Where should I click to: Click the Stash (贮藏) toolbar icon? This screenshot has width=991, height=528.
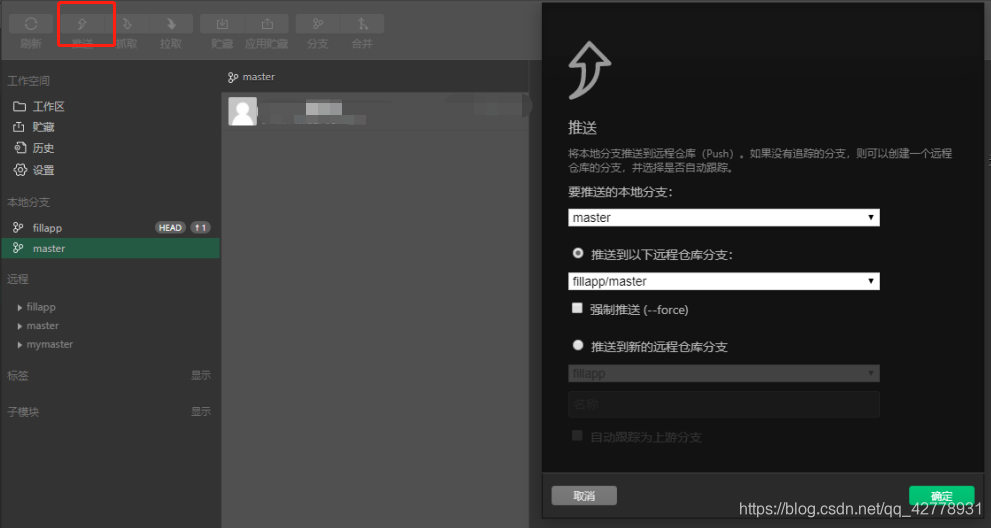(222, 24)
